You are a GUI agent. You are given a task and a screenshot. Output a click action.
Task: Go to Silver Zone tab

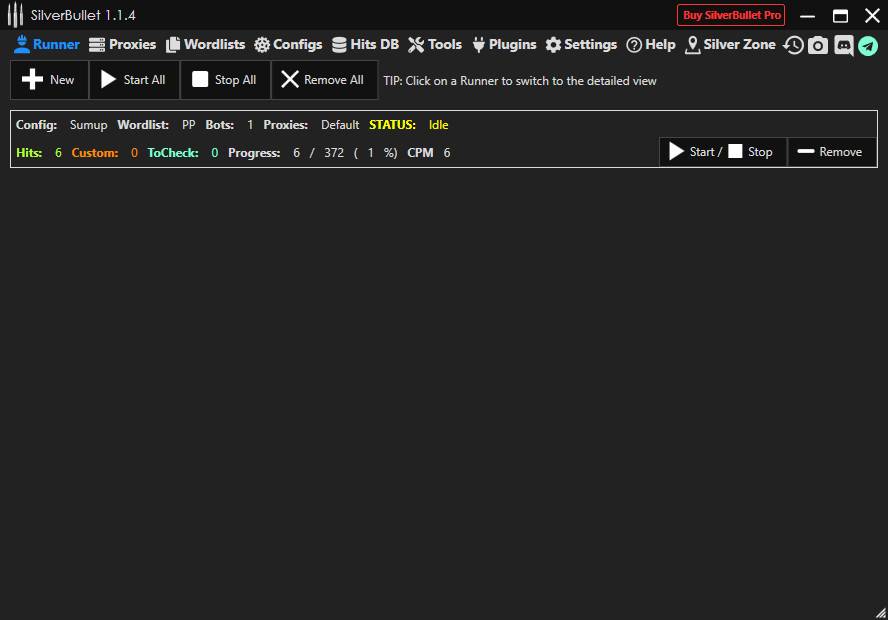pos(730,44)
